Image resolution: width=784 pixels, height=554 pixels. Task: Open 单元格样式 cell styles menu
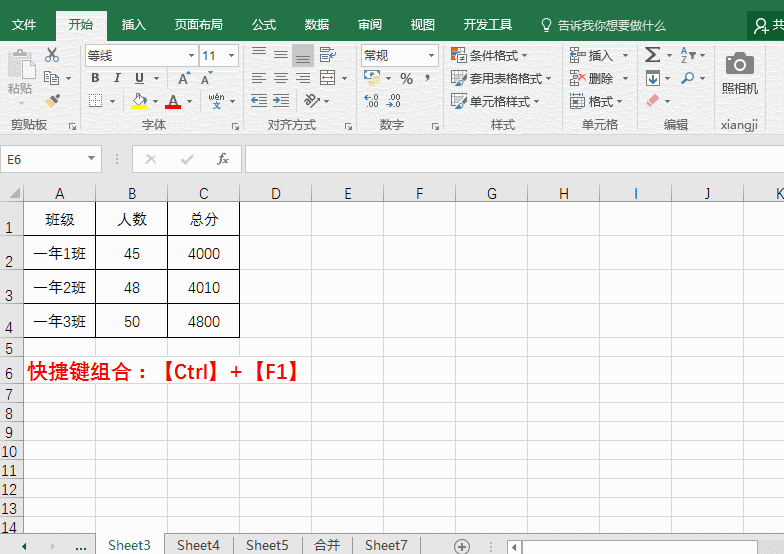pos(495,101)
